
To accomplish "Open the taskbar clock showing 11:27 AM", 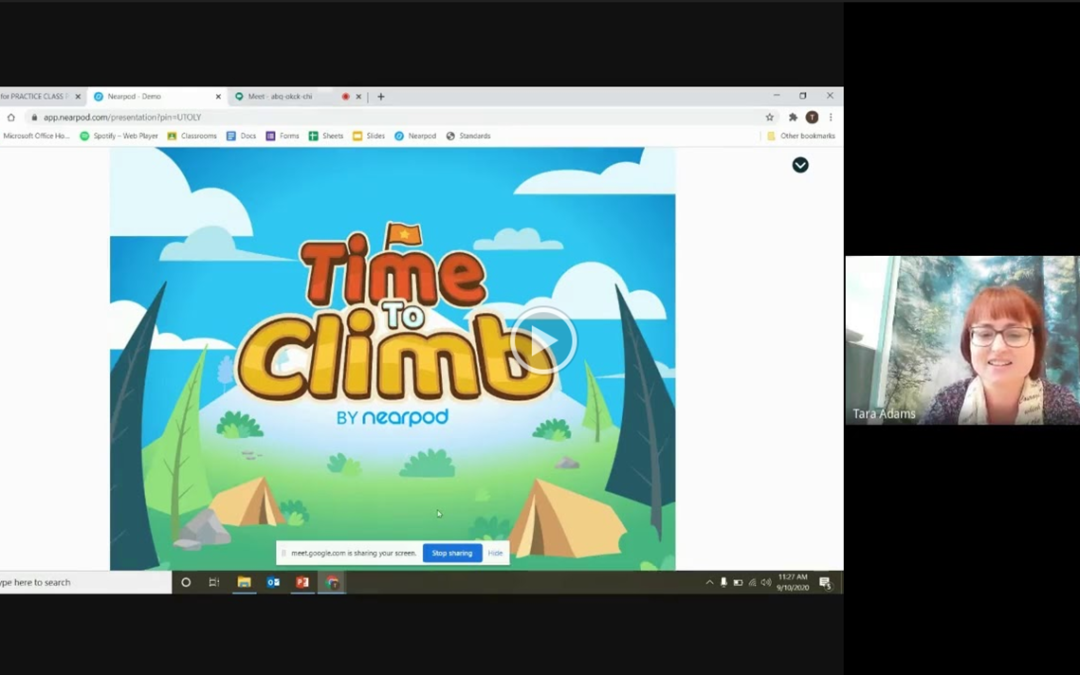I will tap(793, 582).
